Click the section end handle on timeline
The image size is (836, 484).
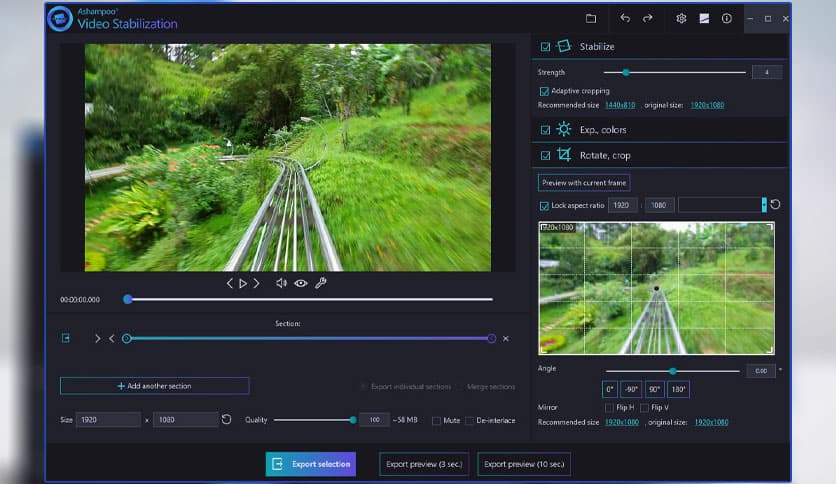click(x=492, y=338)
